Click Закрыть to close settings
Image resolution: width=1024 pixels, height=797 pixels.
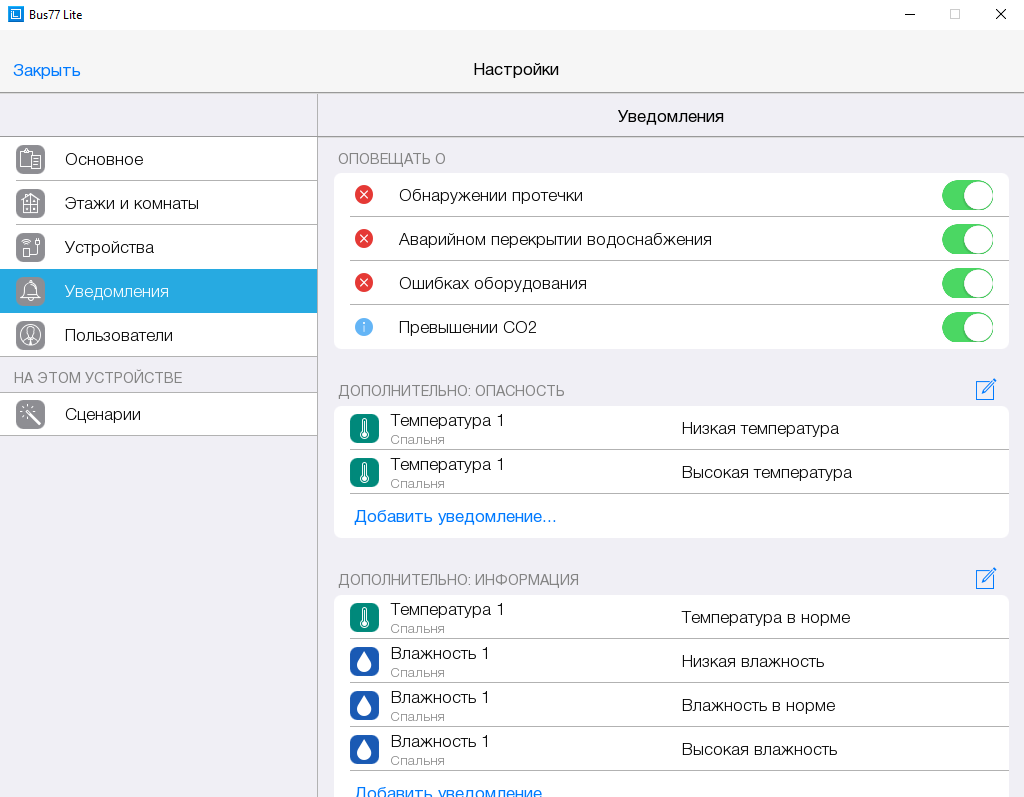(47, 70)
